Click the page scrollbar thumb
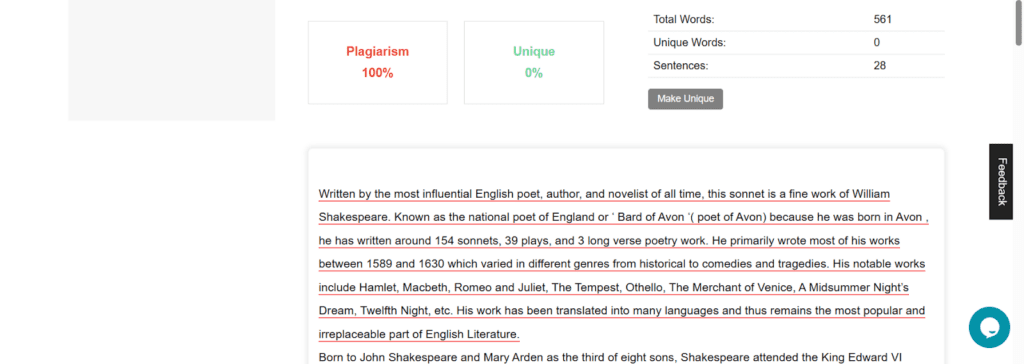 click(1018, 22)
